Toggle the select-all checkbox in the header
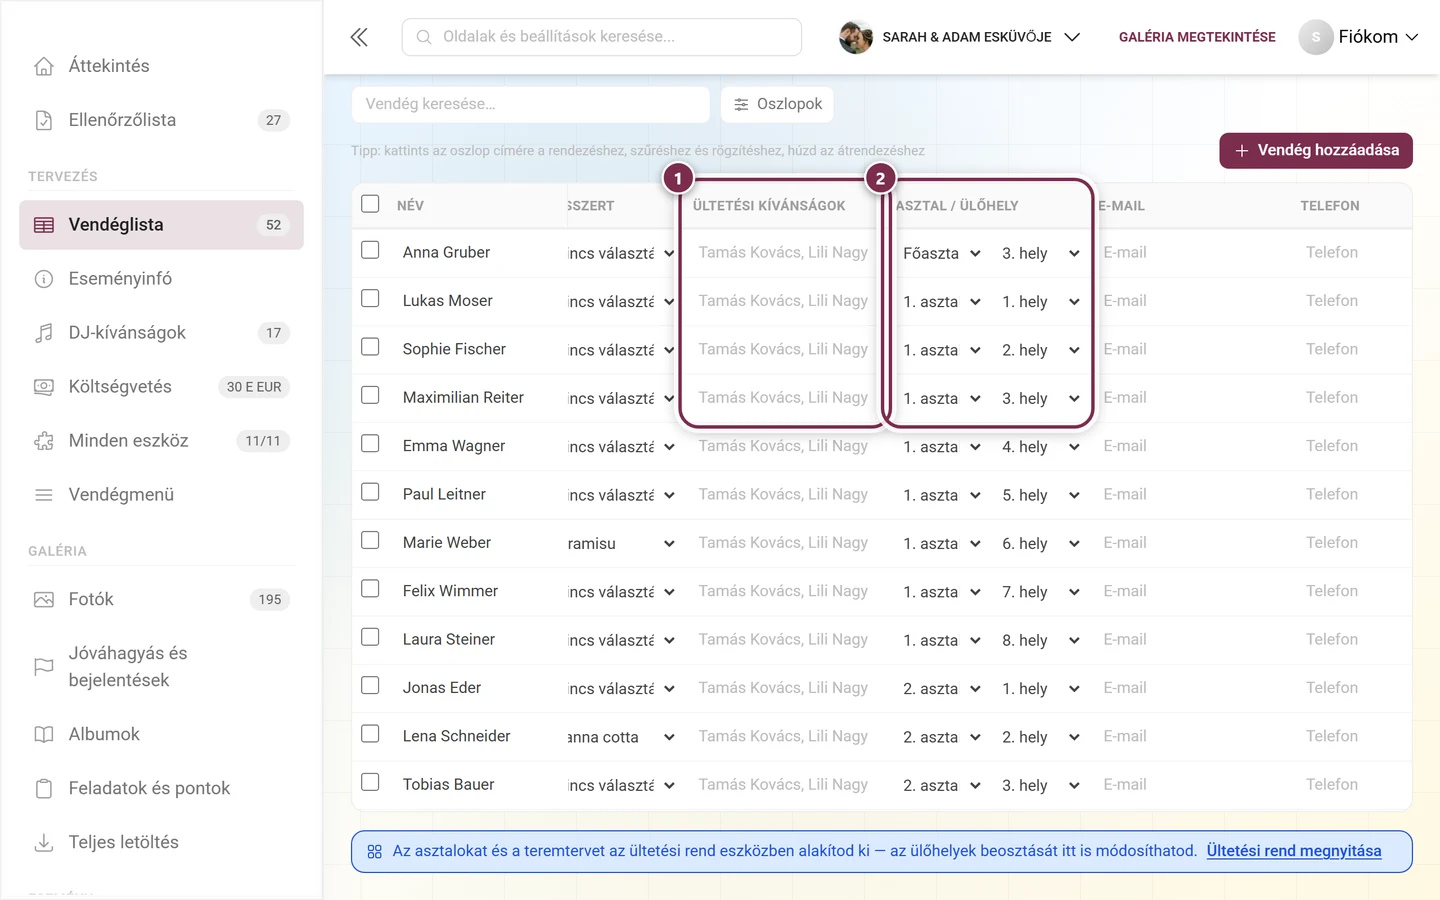This screenshot has width=1440, height=900. [x=370, y=204]
